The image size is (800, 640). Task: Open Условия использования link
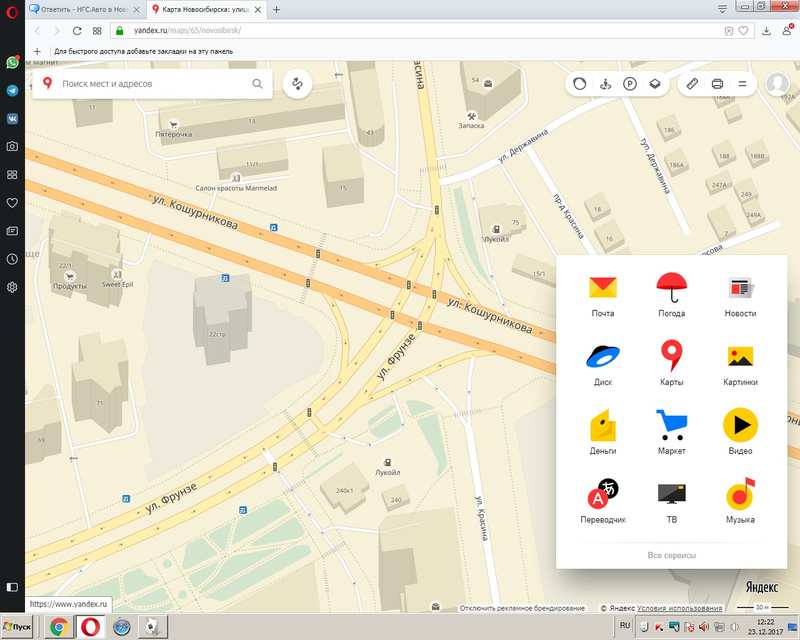point(680,608)
